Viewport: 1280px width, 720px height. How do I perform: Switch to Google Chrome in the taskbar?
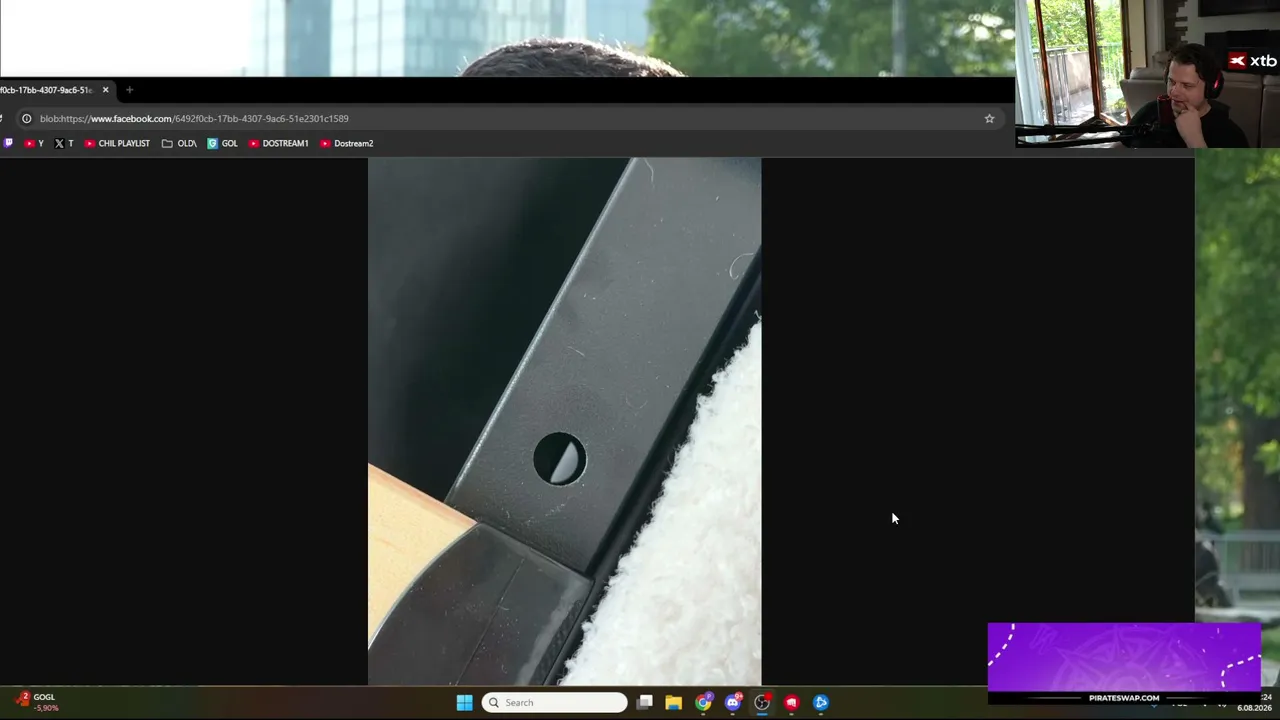[703, 702]
